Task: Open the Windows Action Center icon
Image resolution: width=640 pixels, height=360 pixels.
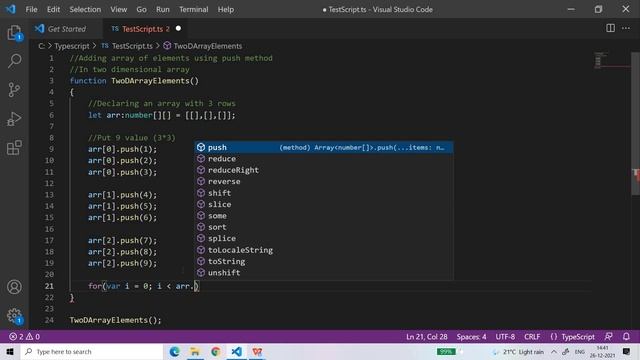Action: coord(627,351)
